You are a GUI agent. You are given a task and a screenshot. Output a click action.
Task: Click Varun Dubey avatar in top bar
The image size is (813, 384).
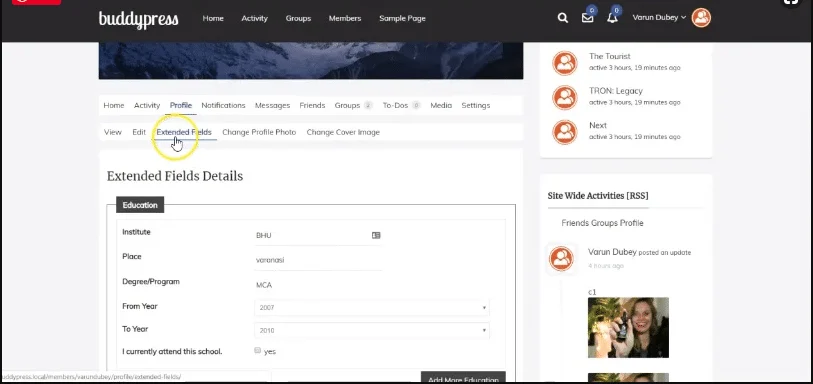pos(701,18)
